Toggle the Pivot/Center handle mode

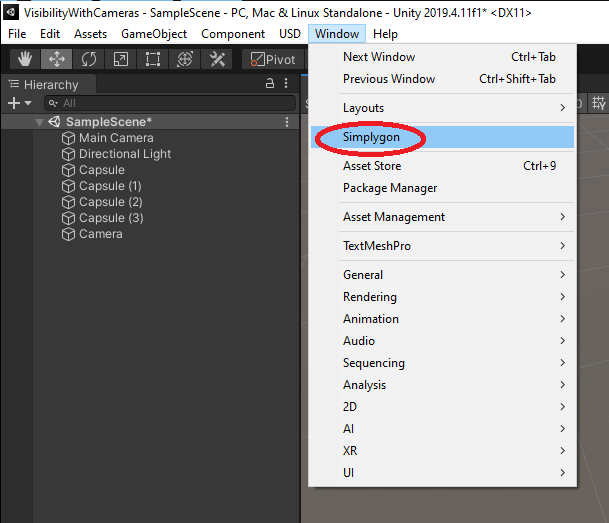pyautogui.click(x=273, y=60)
